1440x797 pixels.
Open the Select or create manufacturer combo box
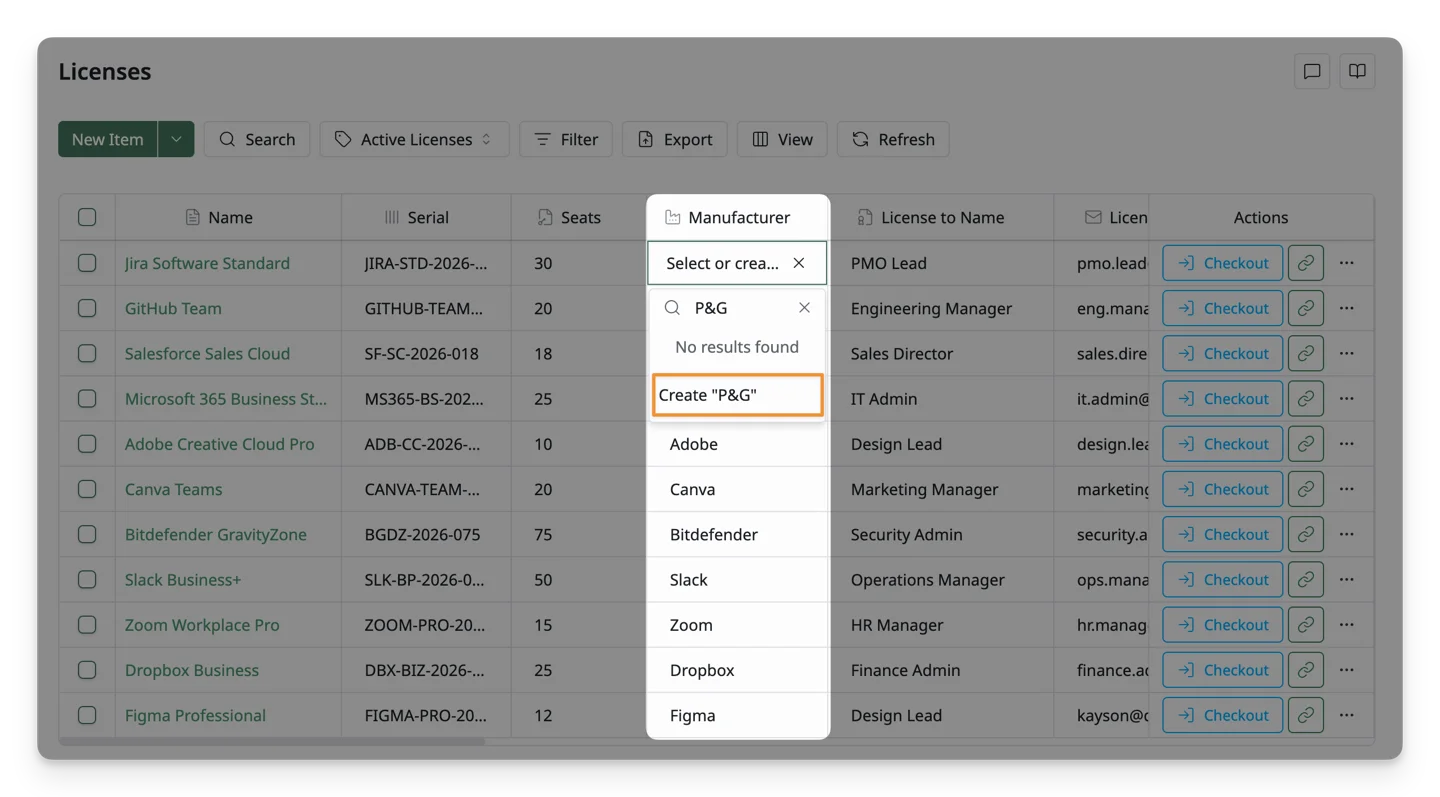point(737,263)
